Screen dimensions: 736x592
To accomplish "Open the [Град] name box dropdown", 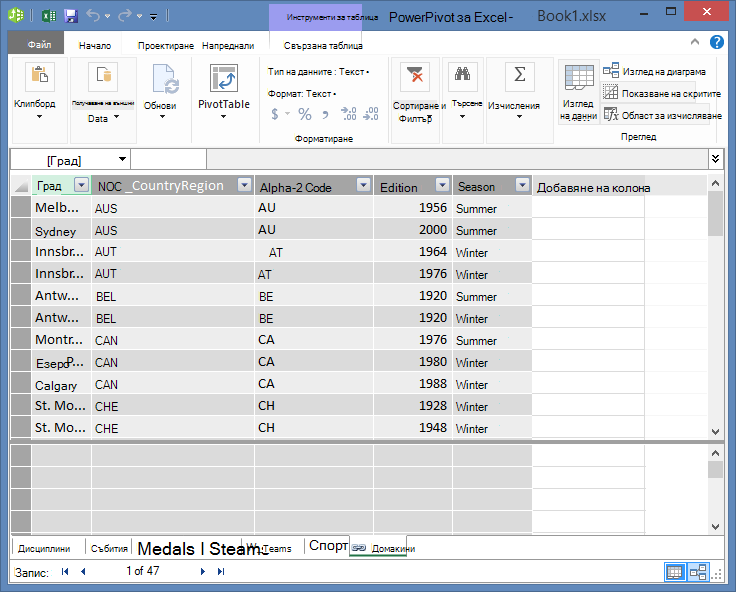I will tap(123, 159).
